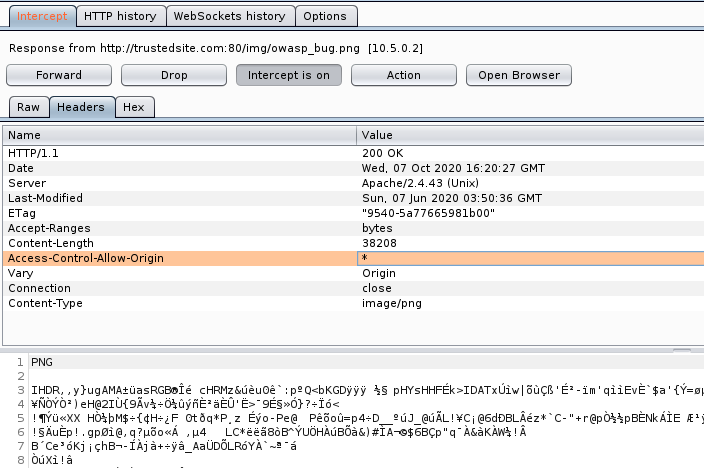
Task: Select the Accept-Ranges header name
Action: pos(180,228)
